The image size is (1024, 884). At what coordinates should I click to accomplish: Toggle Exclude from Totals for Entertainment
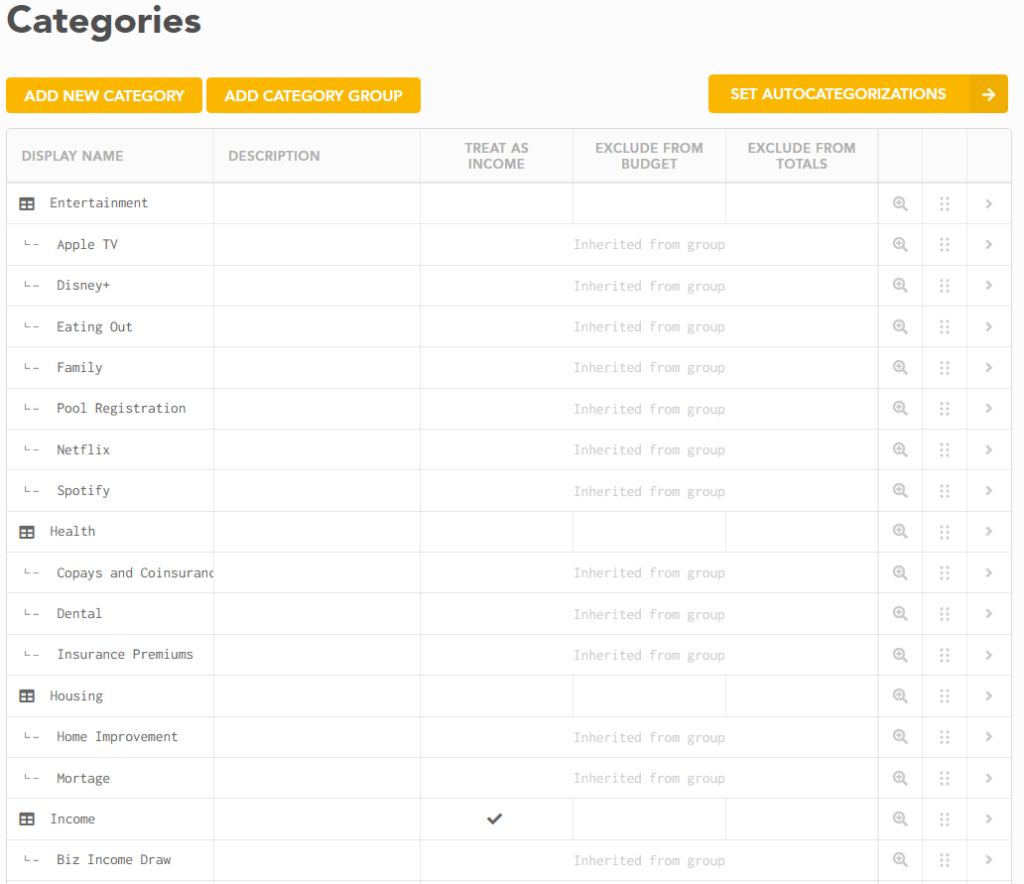[x=801, y=203]
